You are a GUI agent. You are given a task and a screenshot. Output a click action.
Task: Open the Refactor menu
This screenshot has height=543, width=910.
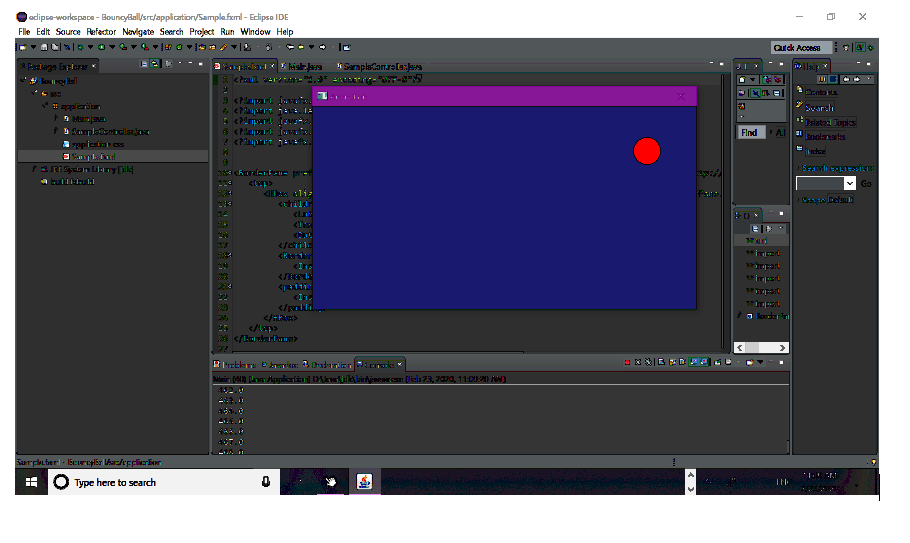[x=101, y=32]
